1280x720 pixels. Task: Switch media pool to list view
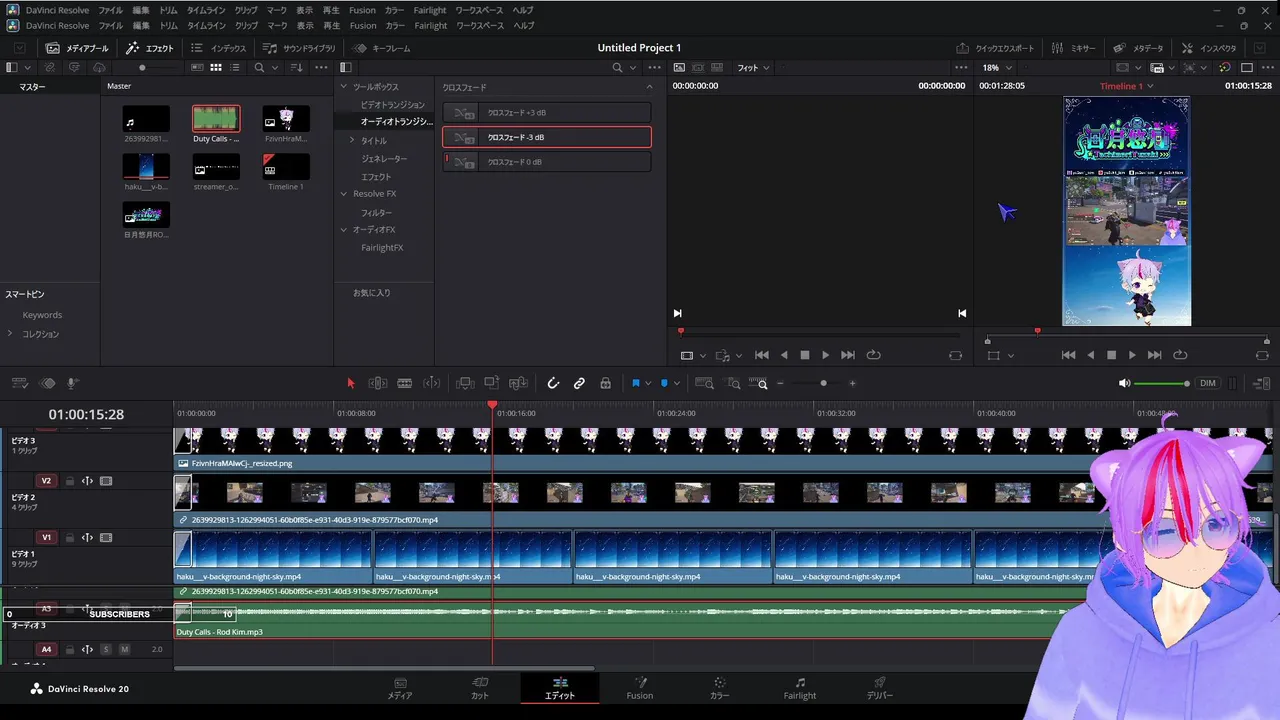click(x=235, y=67)
